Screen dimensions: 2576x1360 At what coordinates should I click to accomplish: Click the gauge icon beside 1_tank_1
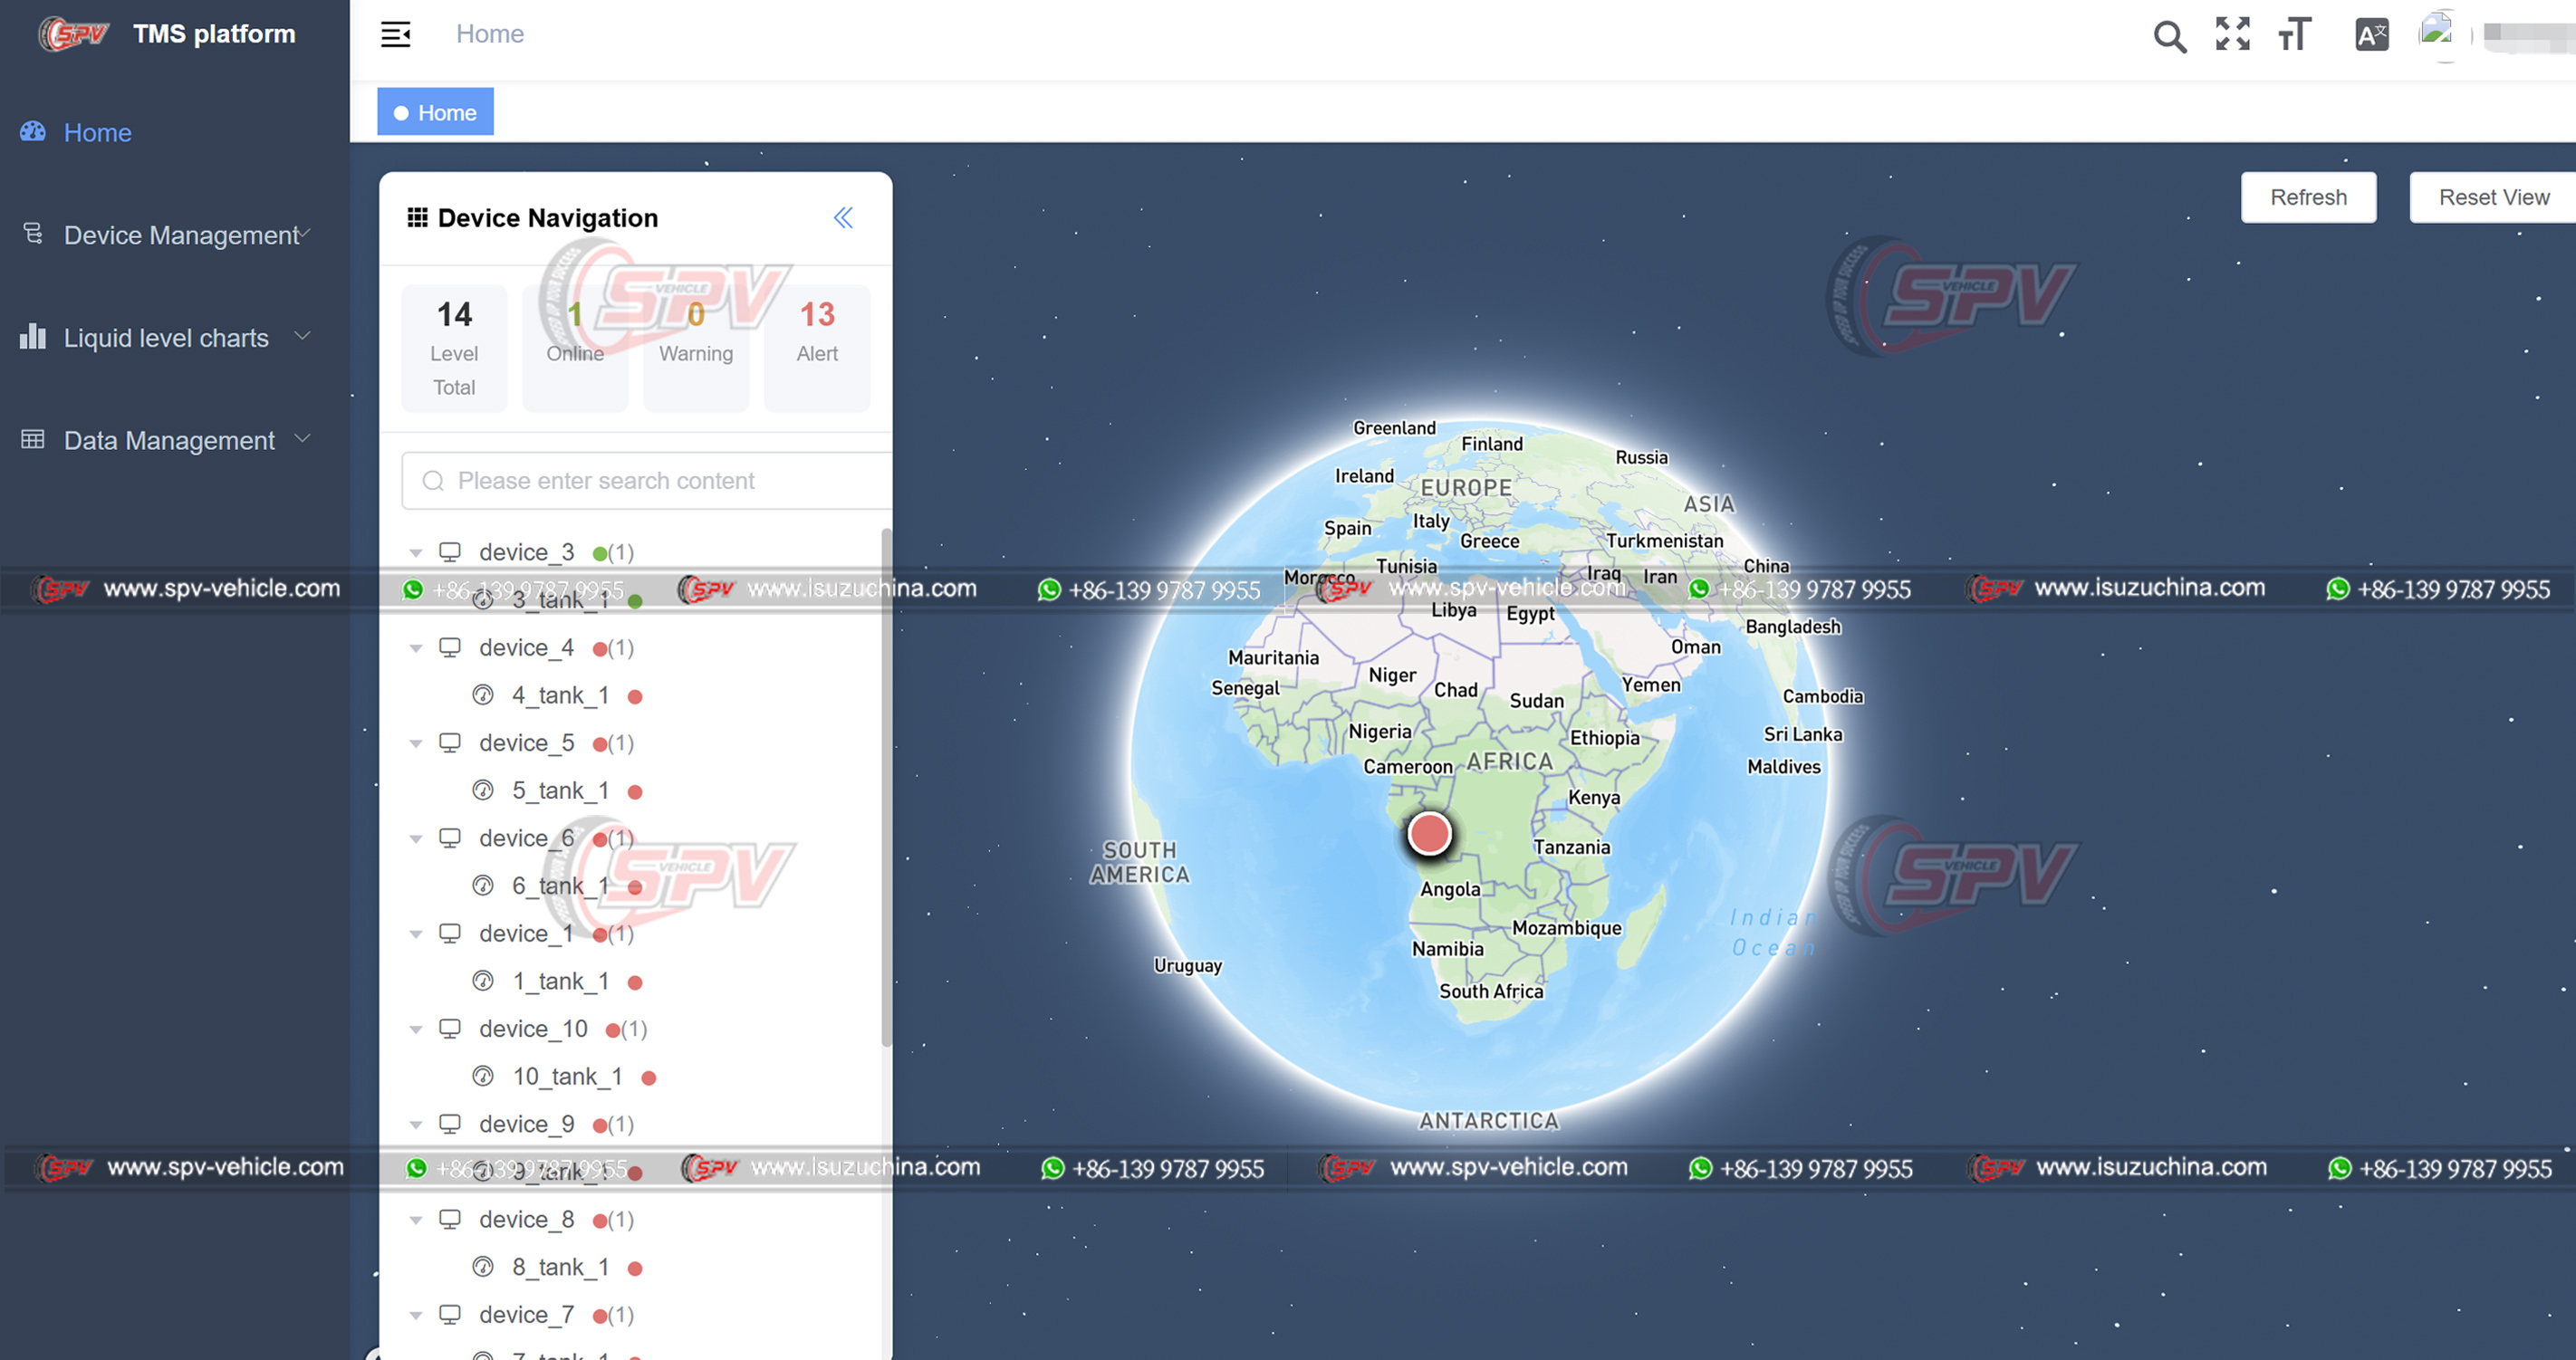pos(483,981)
